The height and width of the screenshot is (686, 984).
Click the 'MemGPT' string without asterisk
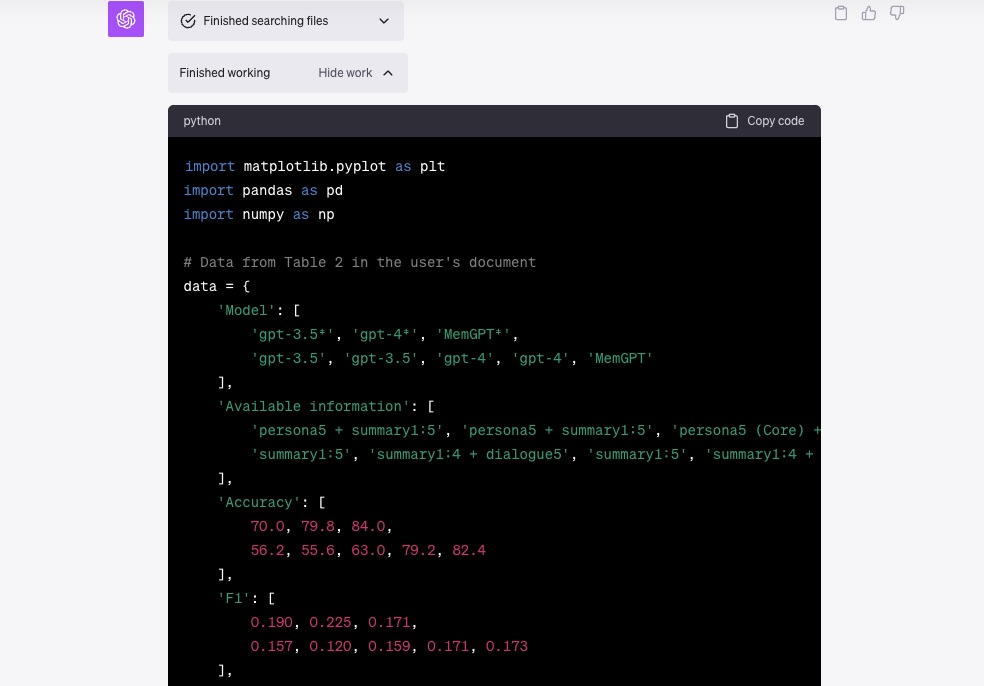pyautogui.click(x=620, y=358)
